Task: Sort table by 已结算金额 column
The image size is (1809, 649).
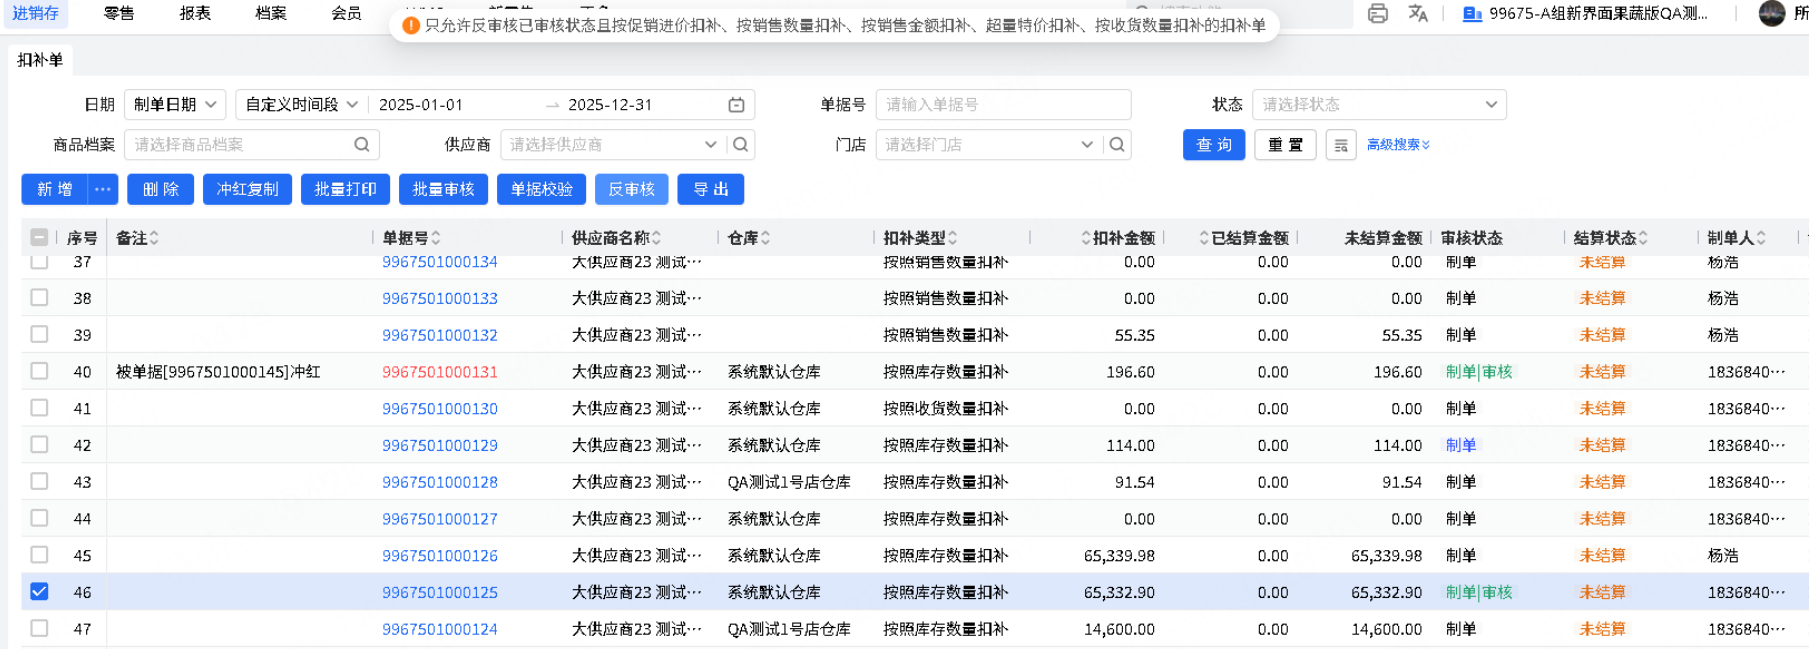Action: click(x=1204, y=238)
